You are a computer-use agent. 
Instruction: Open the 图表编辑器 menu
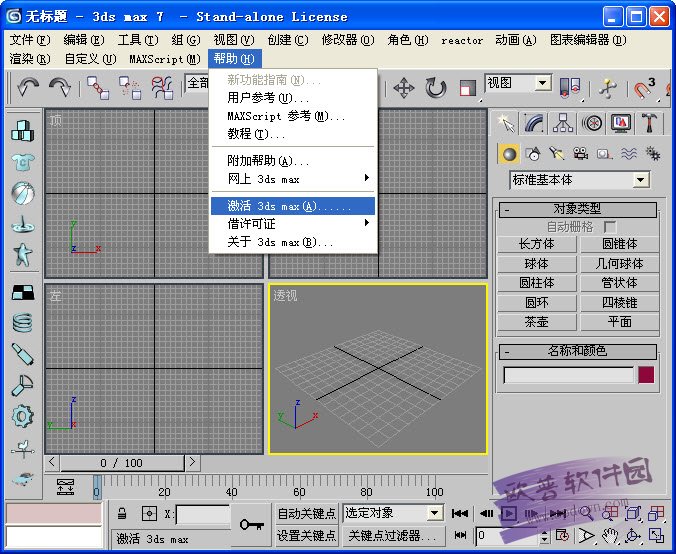pyautogui.click(x=588, y=40)
